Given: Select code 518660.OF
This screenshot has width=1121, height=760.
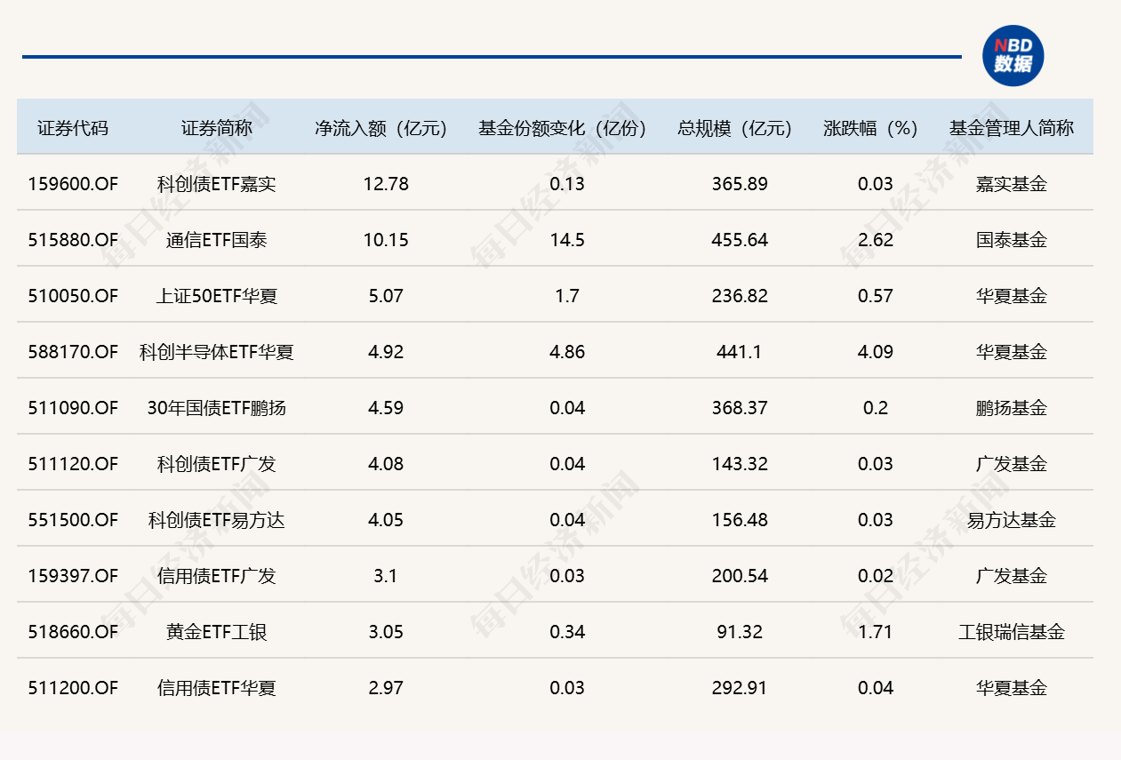Looking at the screenshot, I should point(73,631).
